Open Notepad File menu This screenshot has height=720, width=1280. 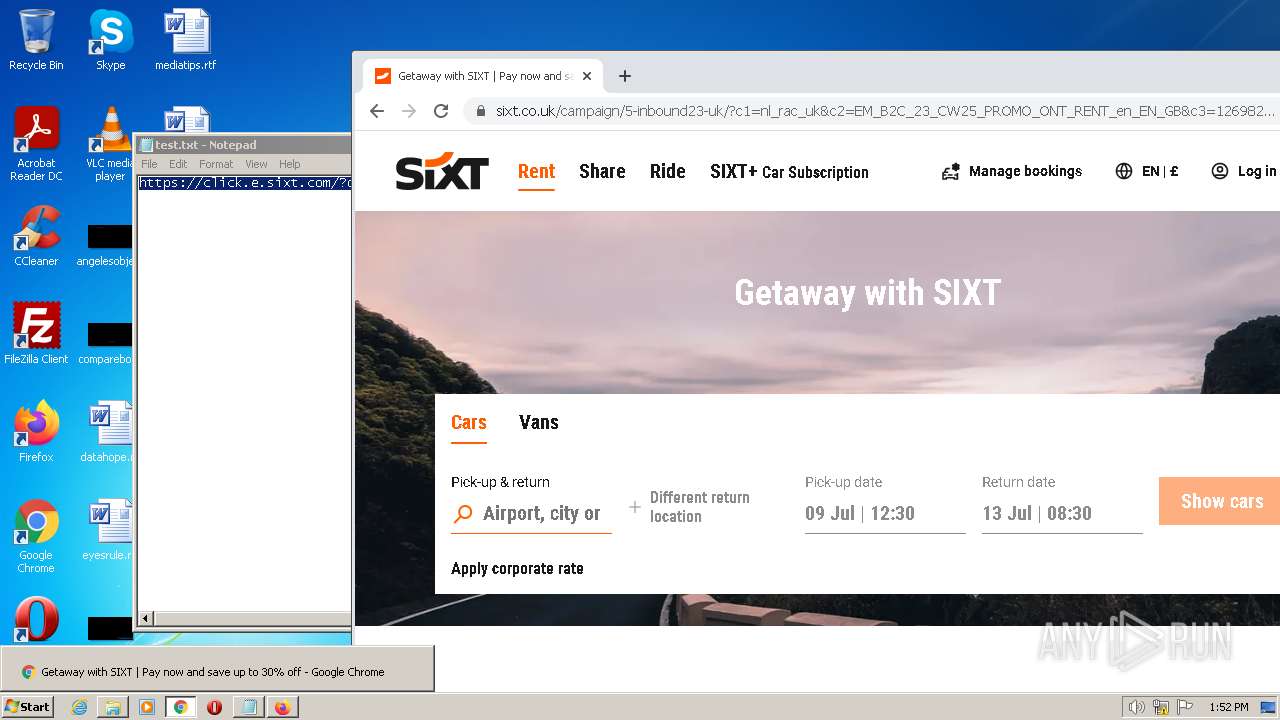[149, 164]
